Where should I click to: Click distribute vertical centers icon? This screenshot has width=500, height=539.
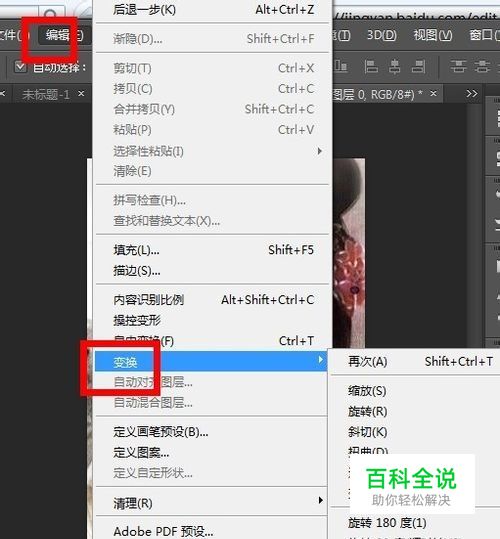point(482,66)
